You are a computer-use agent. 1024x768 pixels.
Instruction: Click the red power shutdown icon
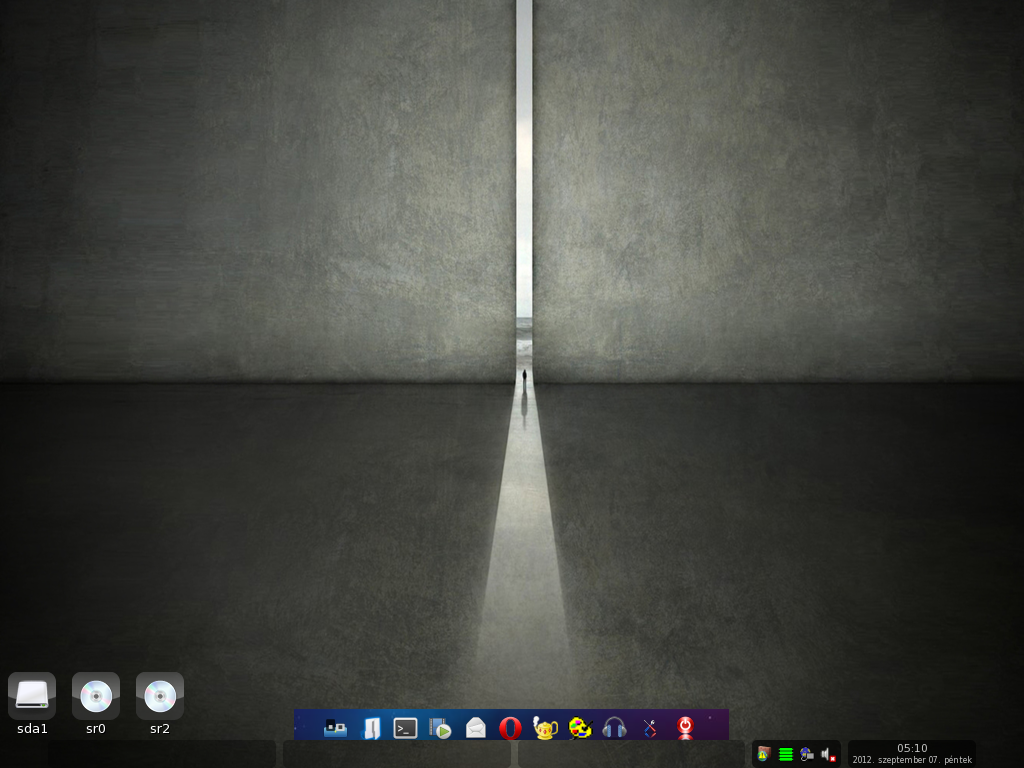point(685,728)
